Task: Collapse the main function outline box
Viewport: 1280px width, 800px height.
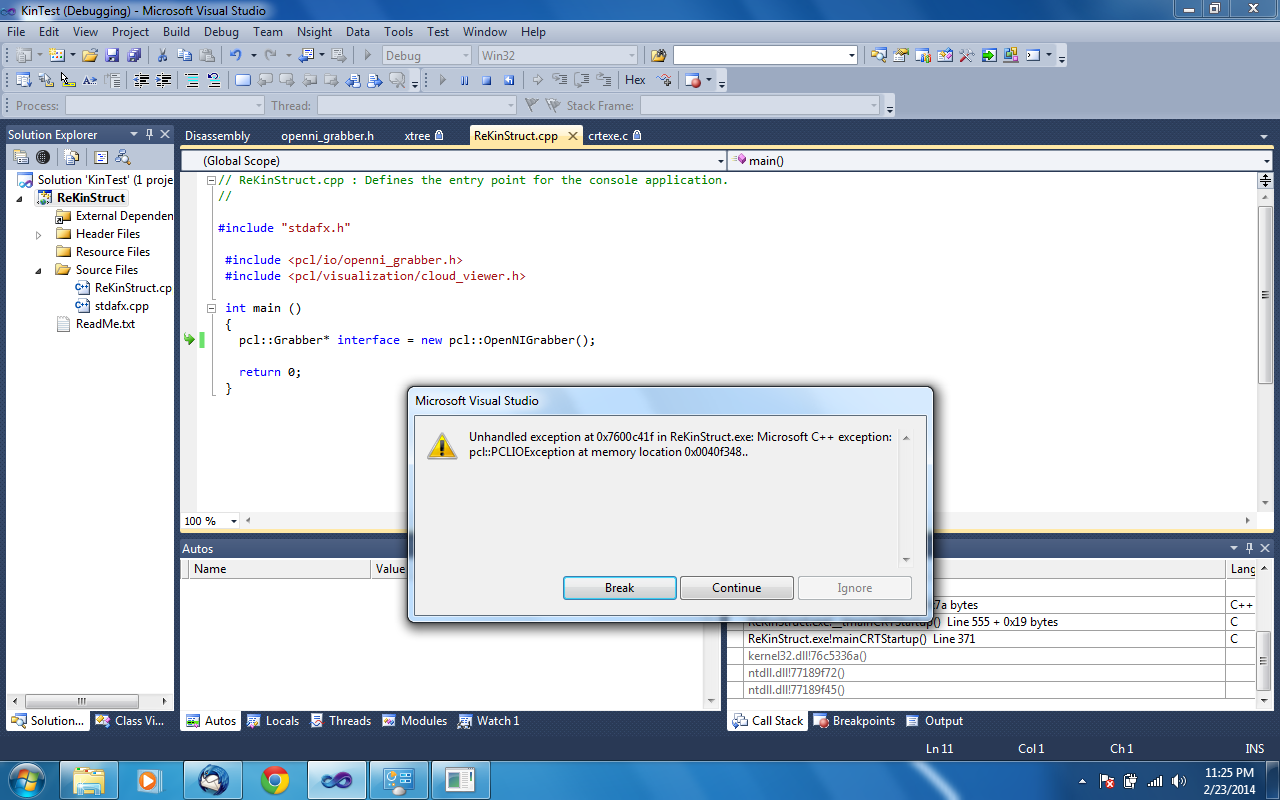Action: click(x=211, y=308)
